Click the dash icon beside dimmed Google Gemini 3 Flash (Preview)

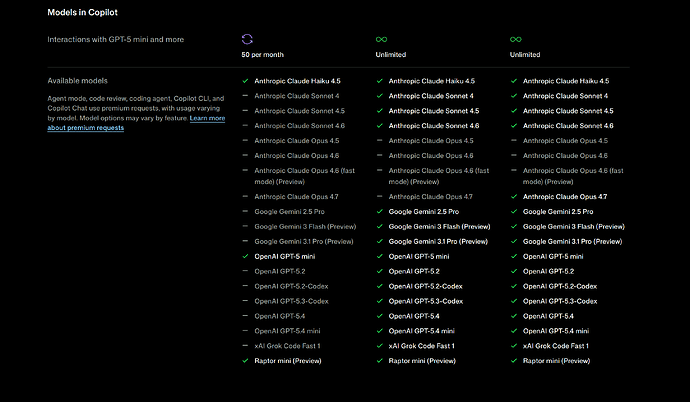click(x=245, y=226)
